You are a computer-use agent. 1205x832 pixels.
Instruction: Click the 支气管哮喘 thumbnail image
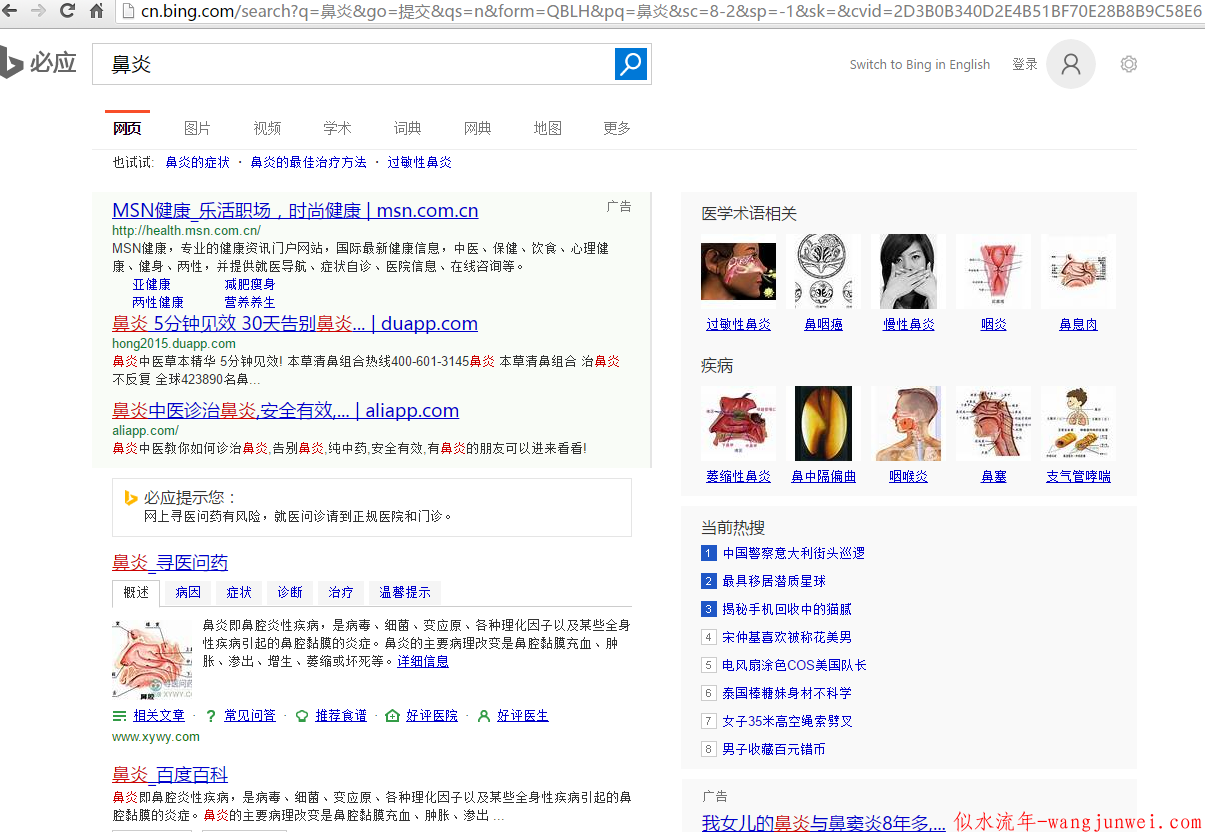1078,424
